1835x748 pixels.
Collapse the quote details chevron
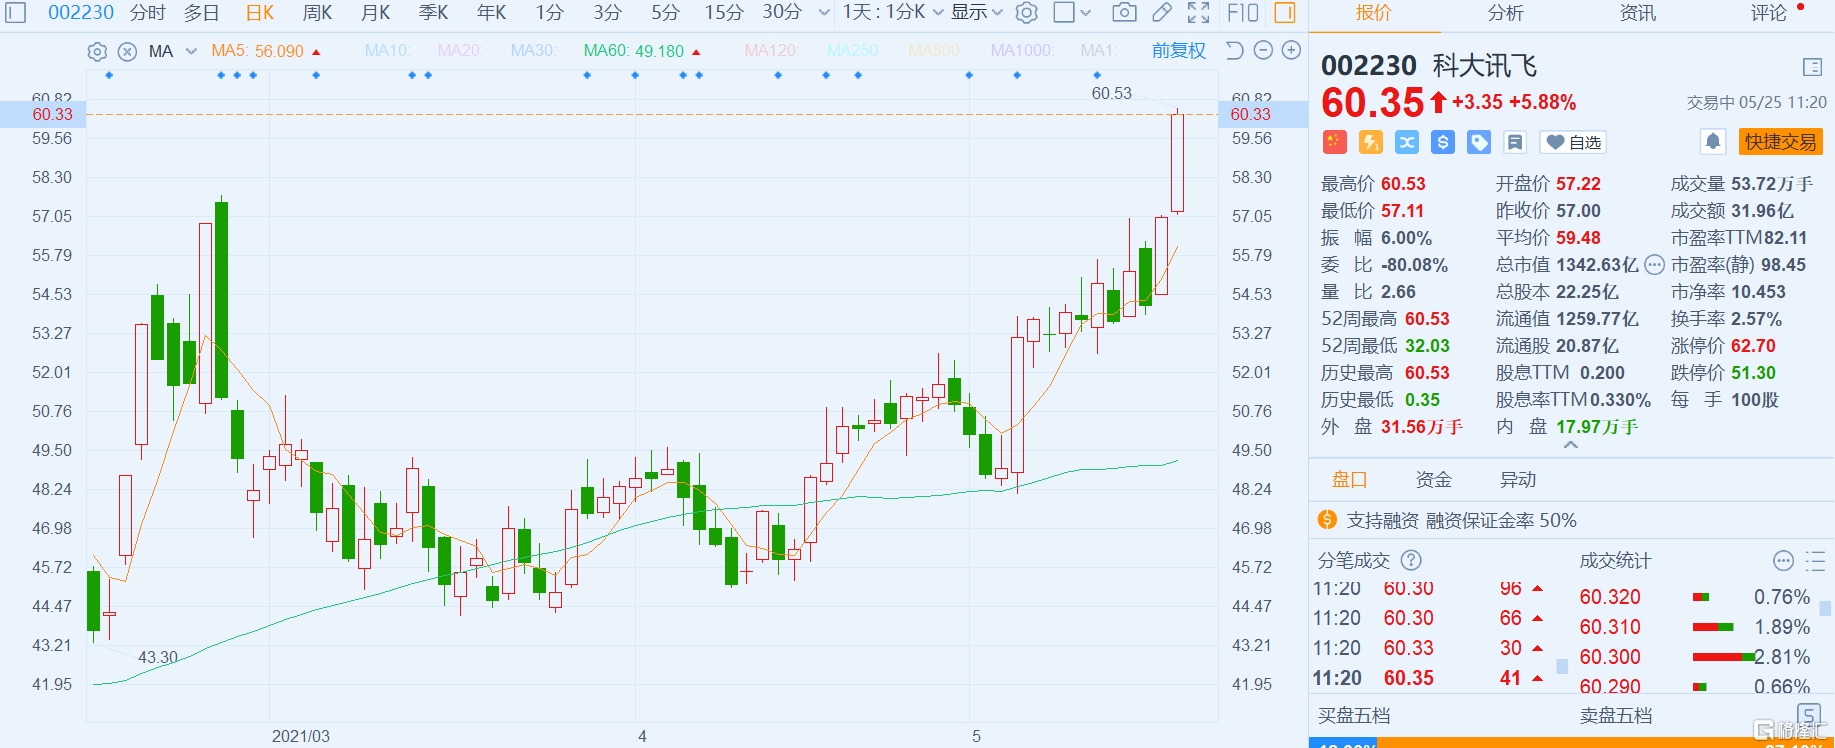1570,445
